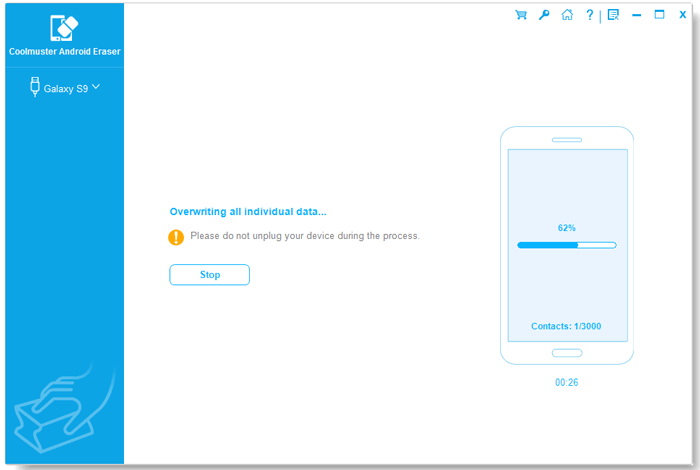Click the 62% erase progress bar

[567, 245]
